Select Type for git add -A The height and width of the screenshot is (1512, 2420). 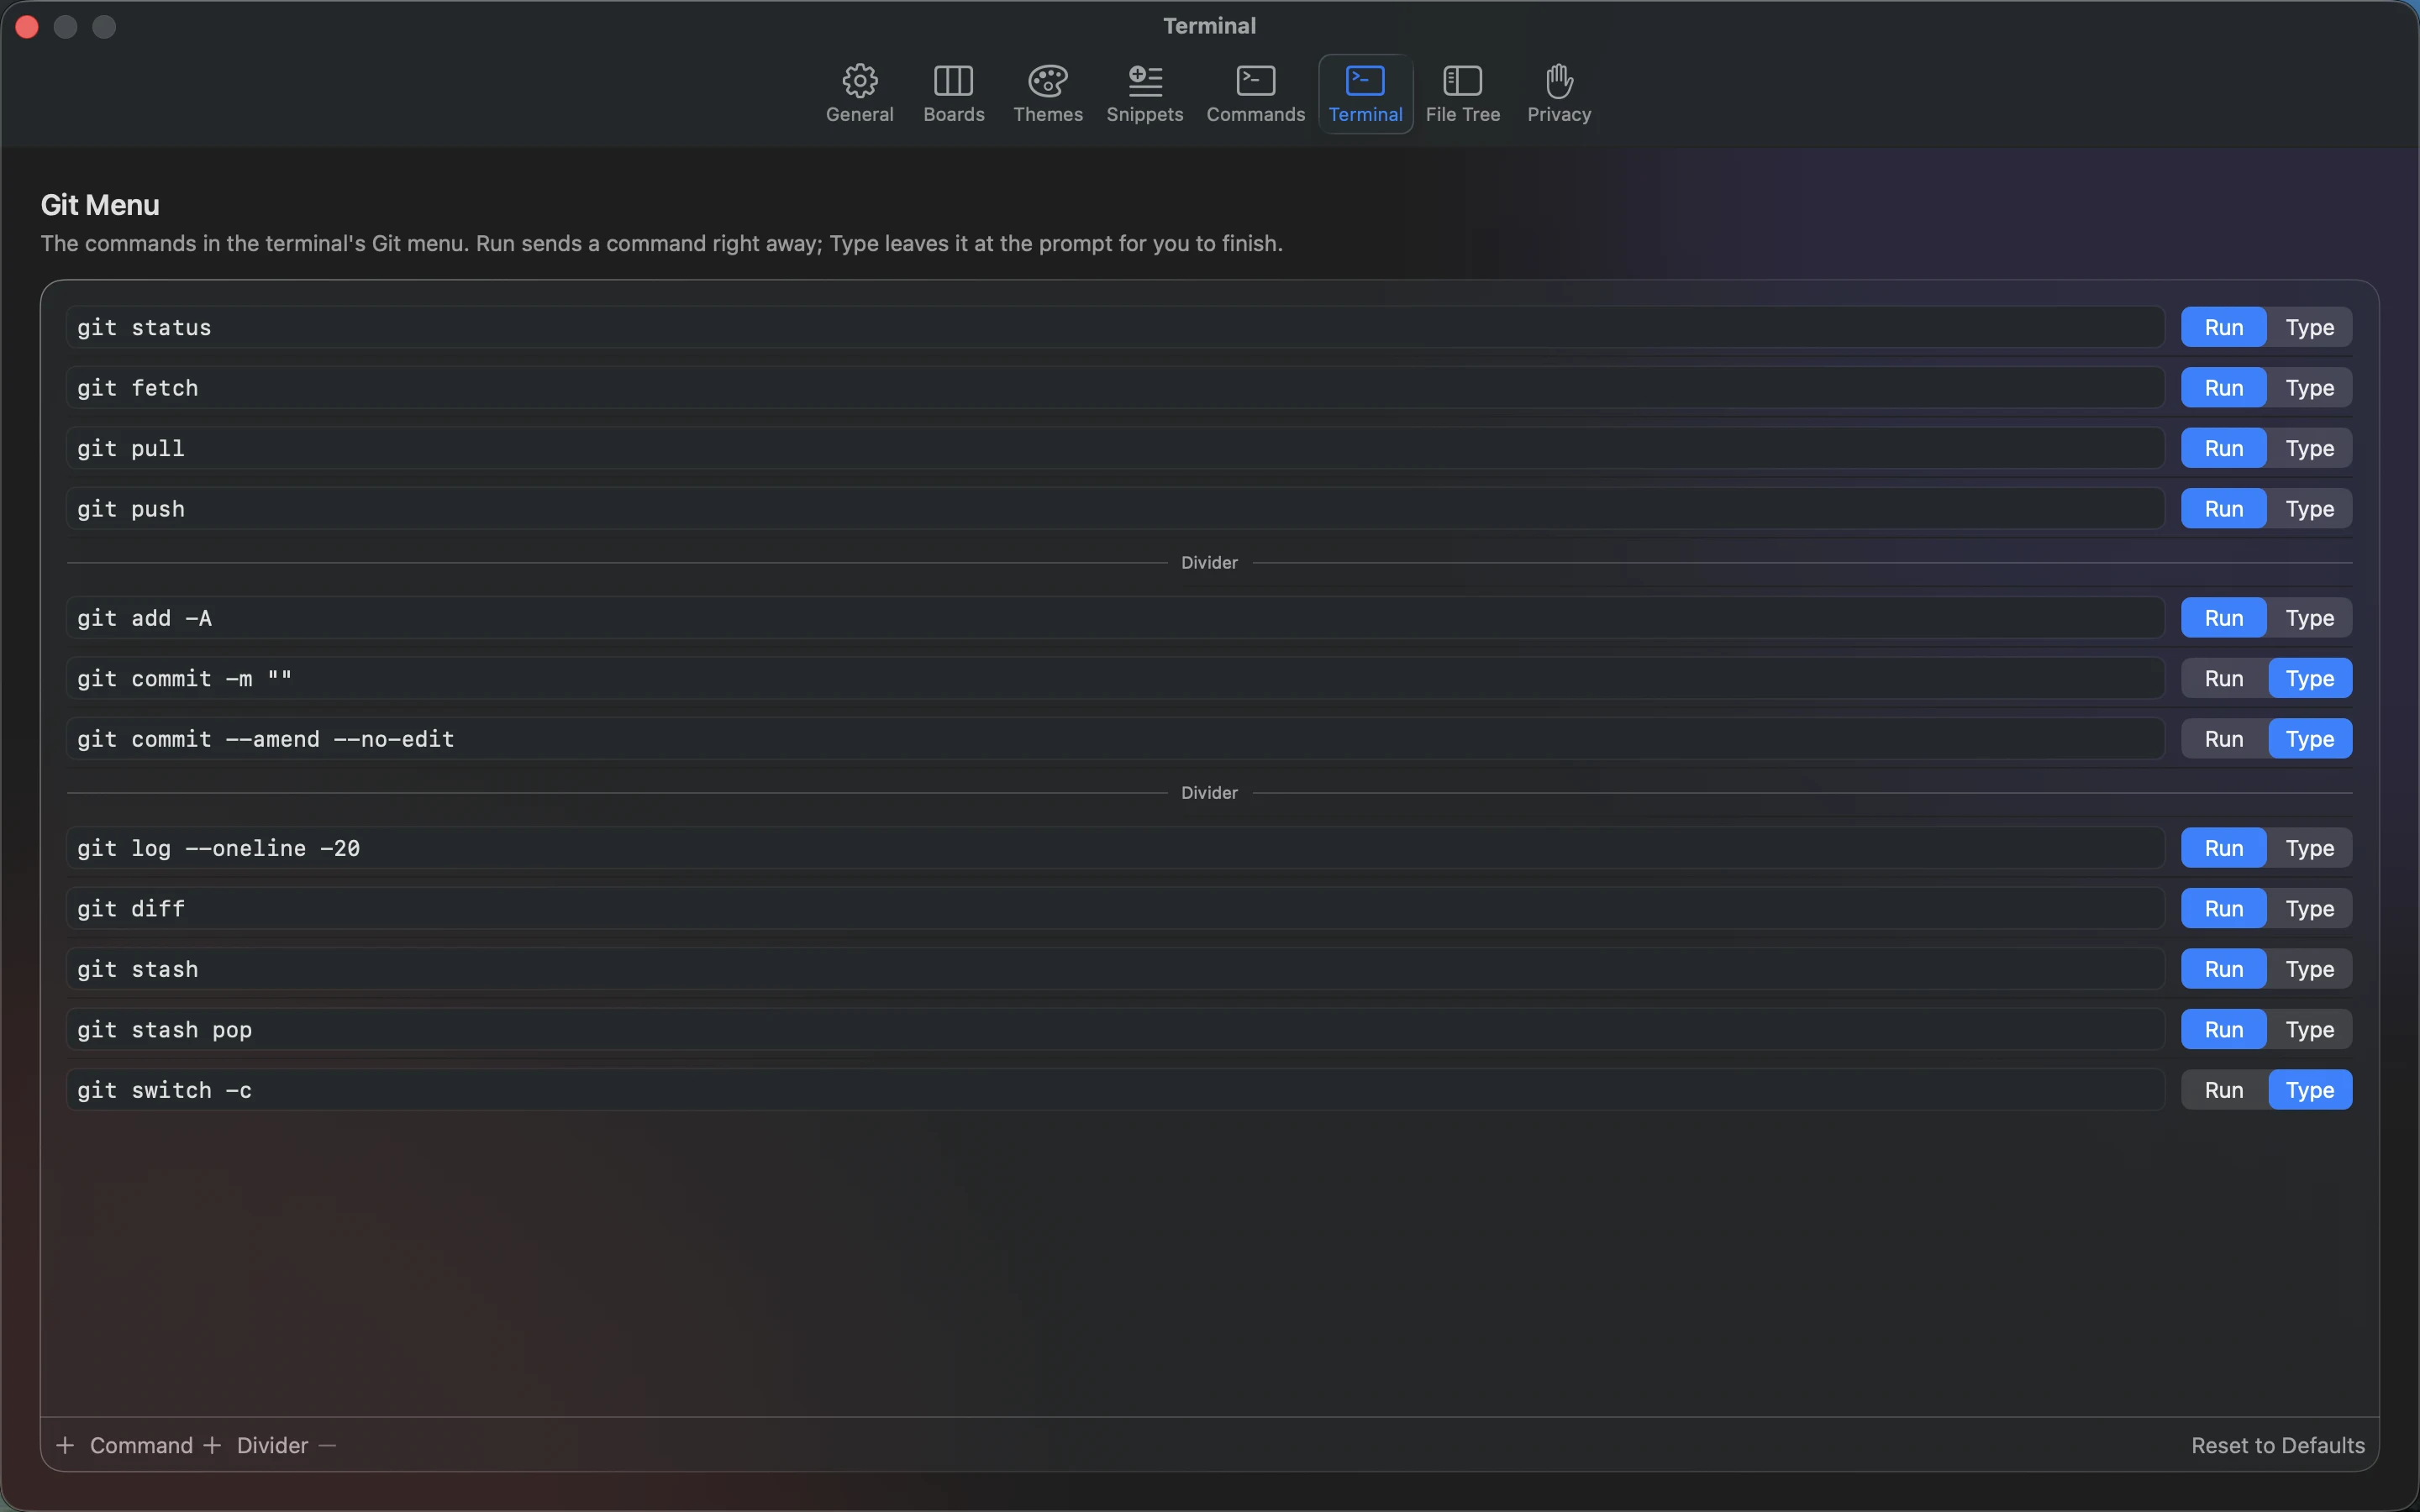[x=2309, y=618]
